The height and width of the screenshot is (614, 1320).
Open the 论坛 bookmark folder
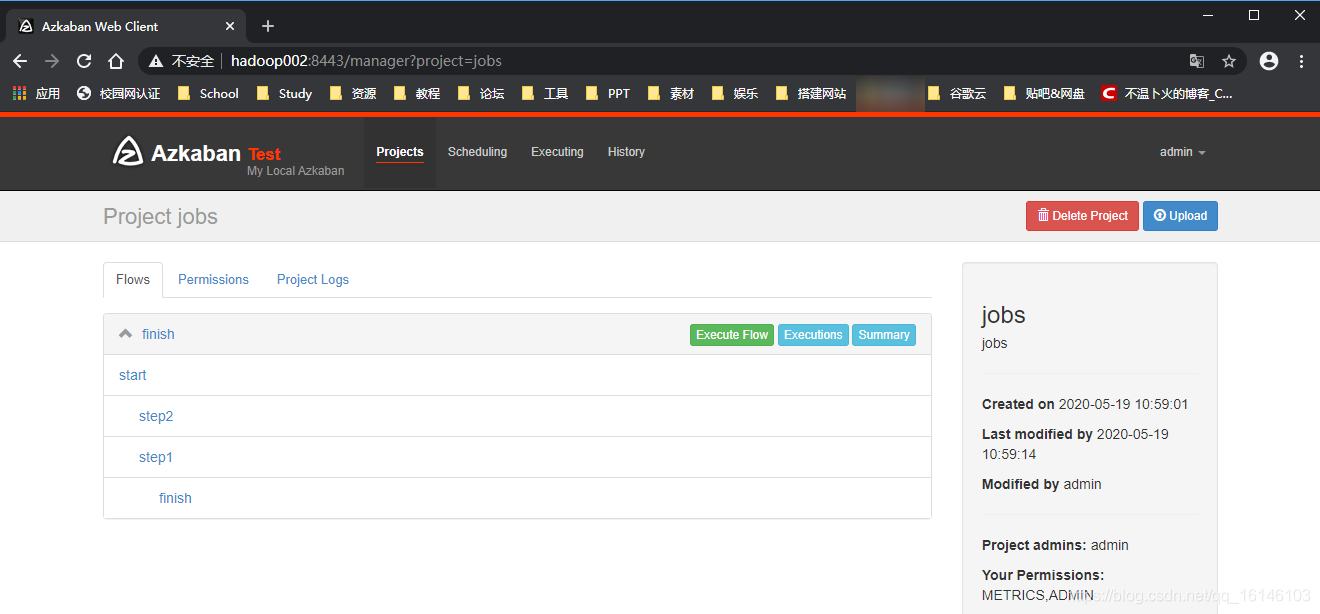tap(481, 93)
